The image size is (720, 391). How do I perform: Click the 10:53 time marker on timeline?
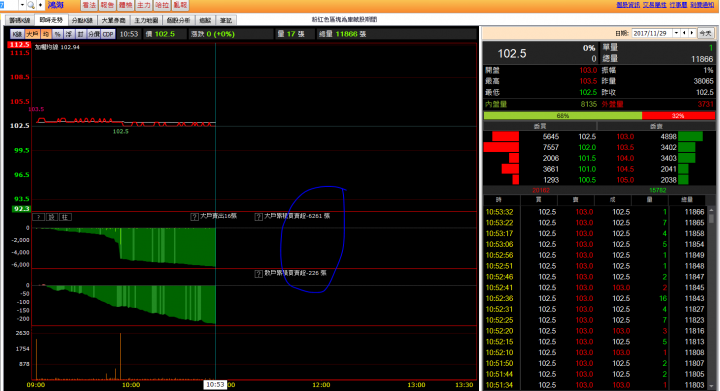click(215, 385)
